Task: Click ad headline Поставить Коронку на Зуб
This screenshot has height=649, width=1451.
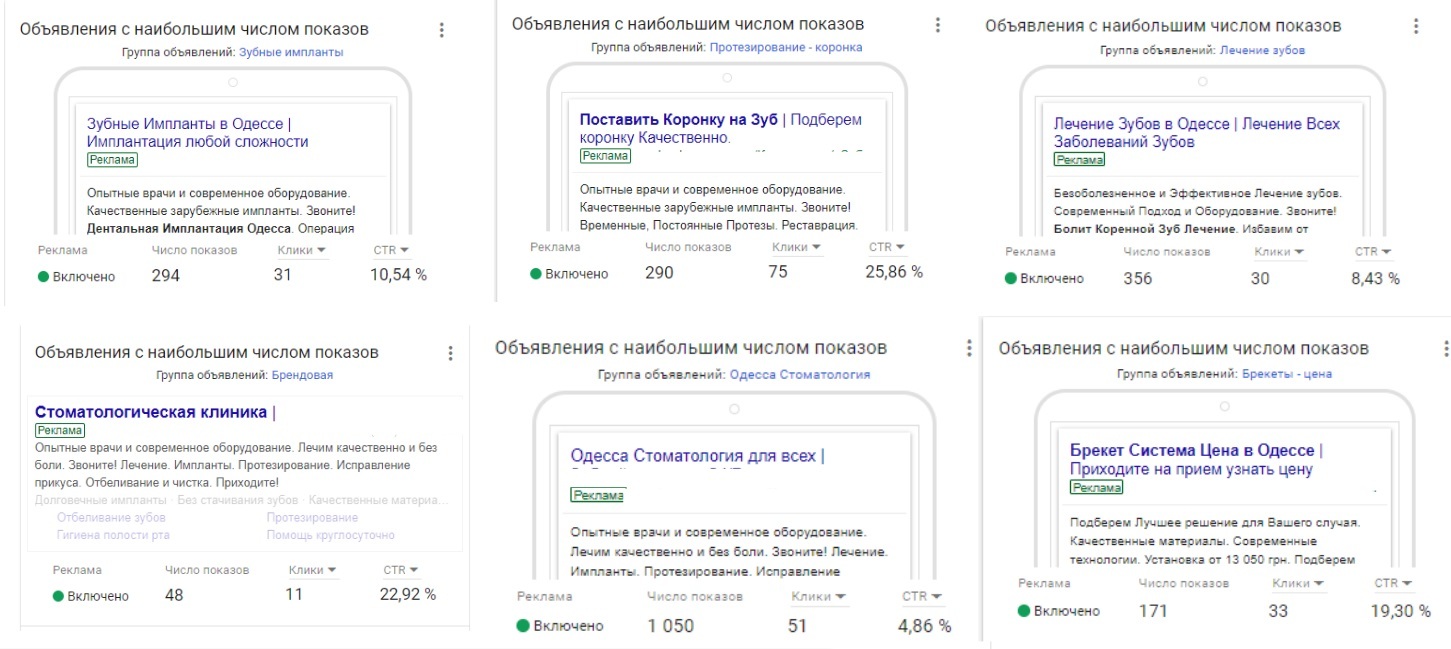Action: (679, 120)
